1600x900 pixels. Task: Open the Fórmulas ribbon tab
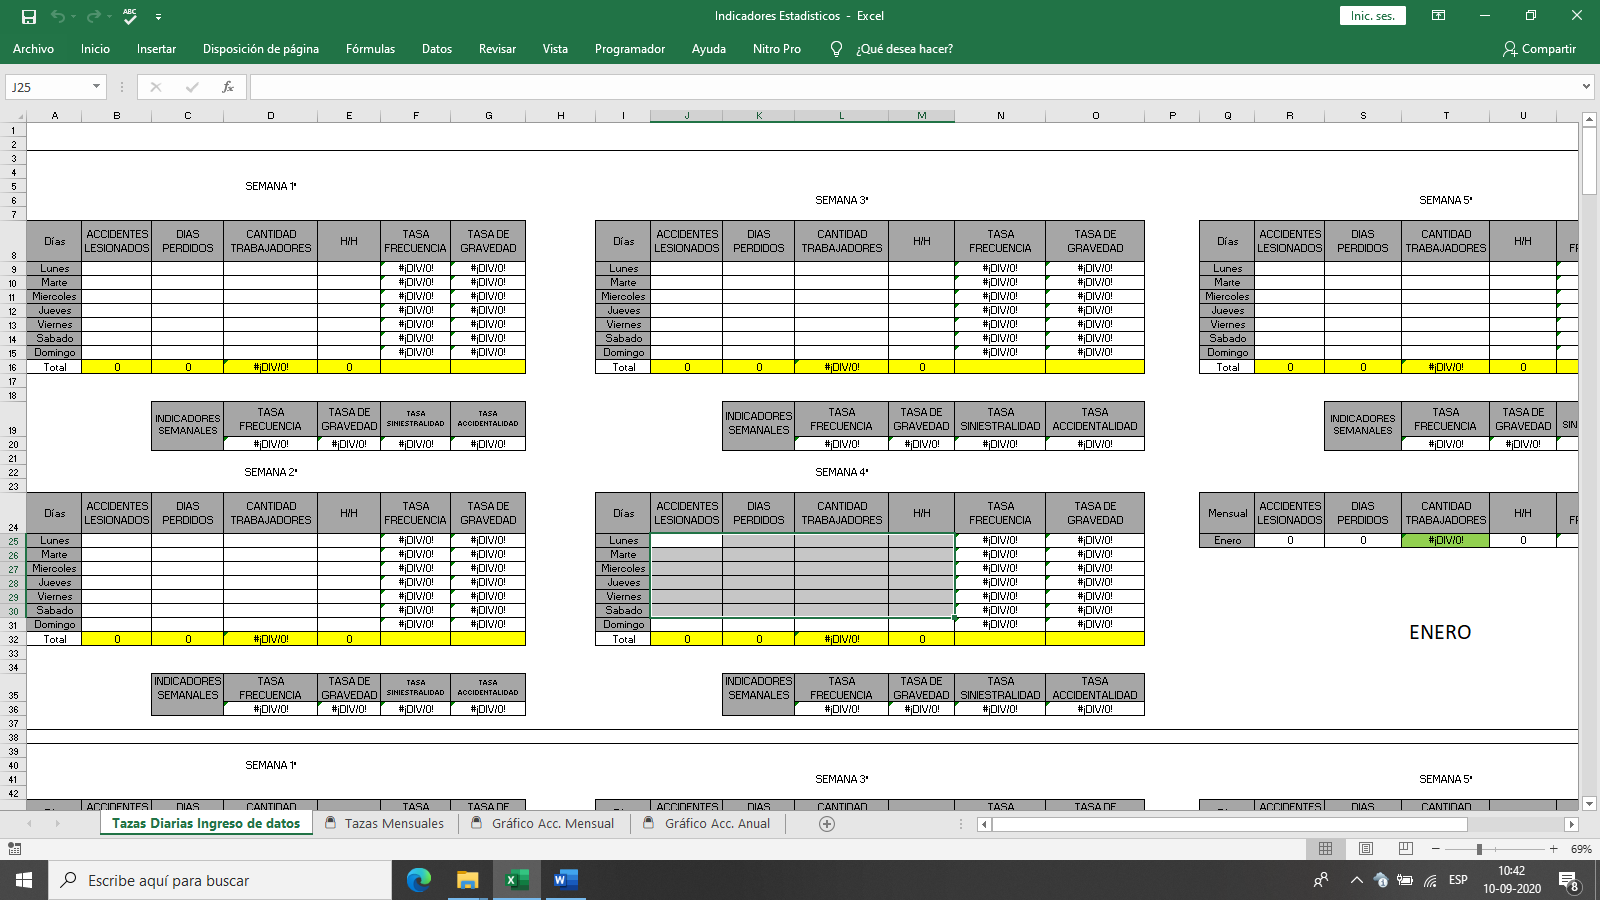370,49
